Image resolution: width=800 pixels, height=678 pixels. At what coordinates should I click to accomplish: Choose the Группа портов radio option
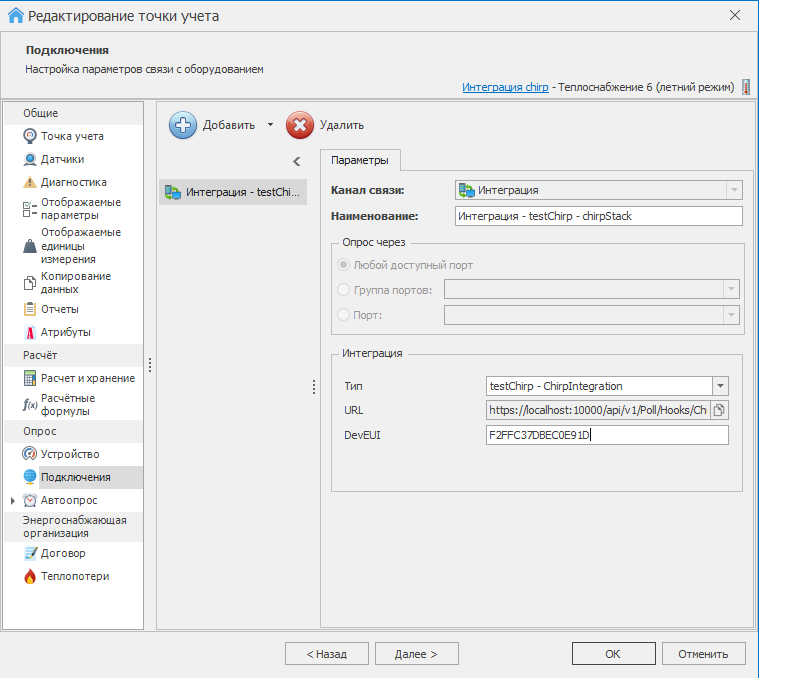coord(344,290)
